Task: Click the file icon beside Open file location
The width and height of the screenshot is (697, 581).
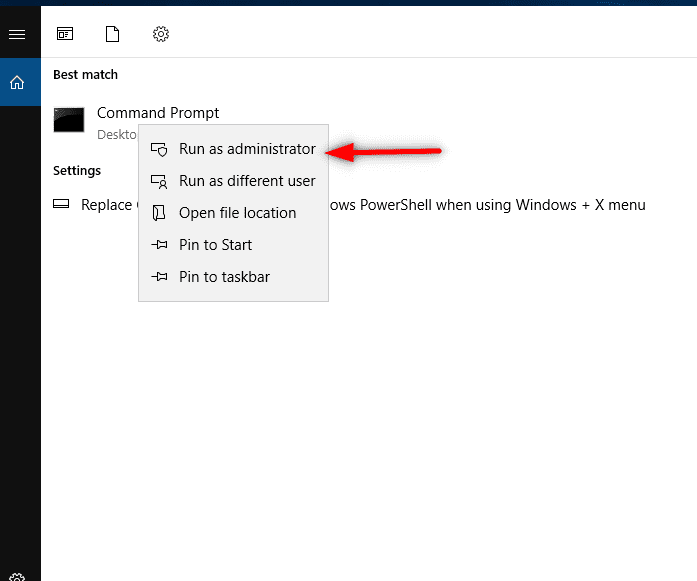Action: [158, 213]
